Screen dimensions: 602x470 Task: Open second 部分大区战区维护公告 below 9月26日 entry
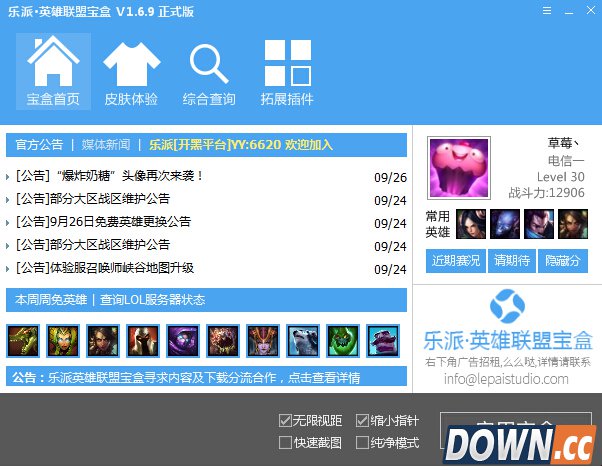[x=93, y=245]
